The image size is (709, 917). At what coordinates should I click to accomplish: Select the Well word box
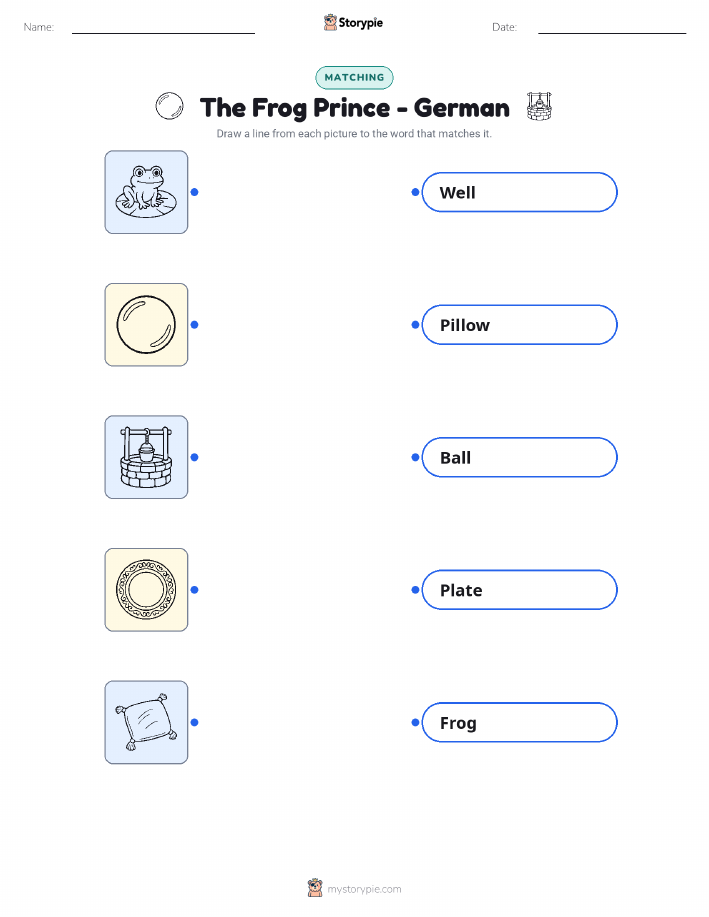519,192
